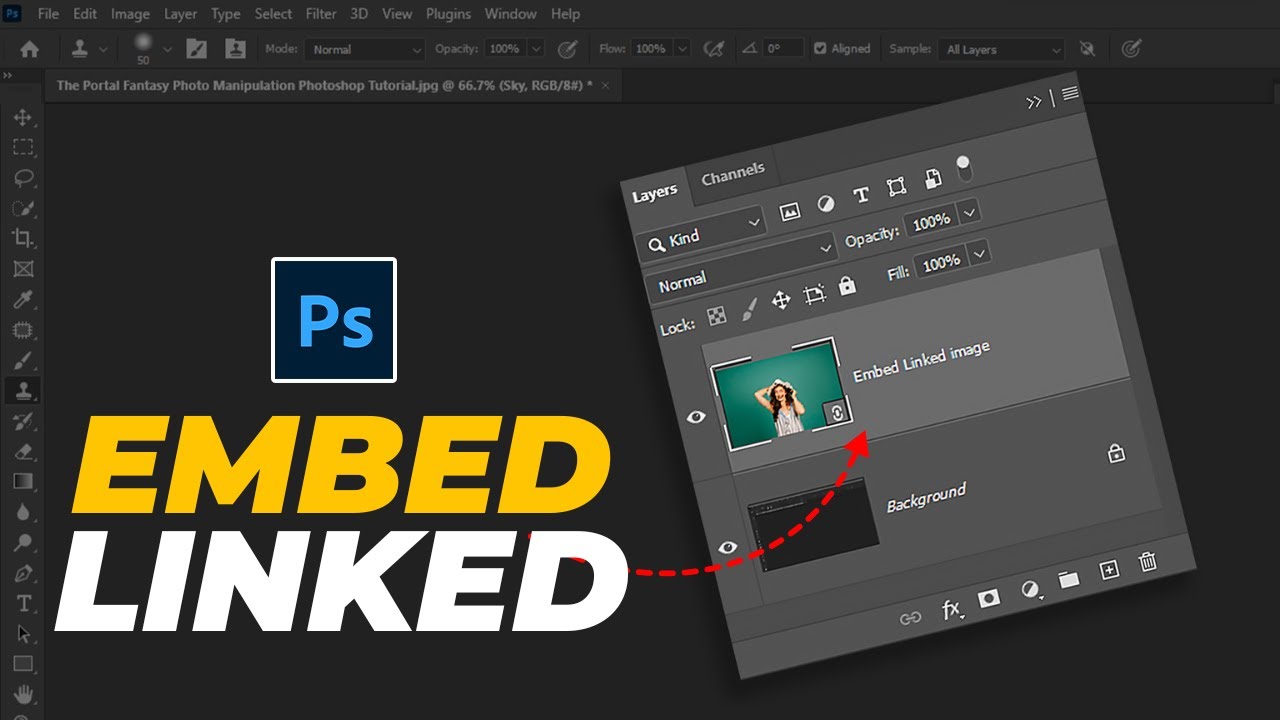Screen dimensions: 1280x720
Task: Open the Layers panel menu
Action: [x=1070, y=94]
